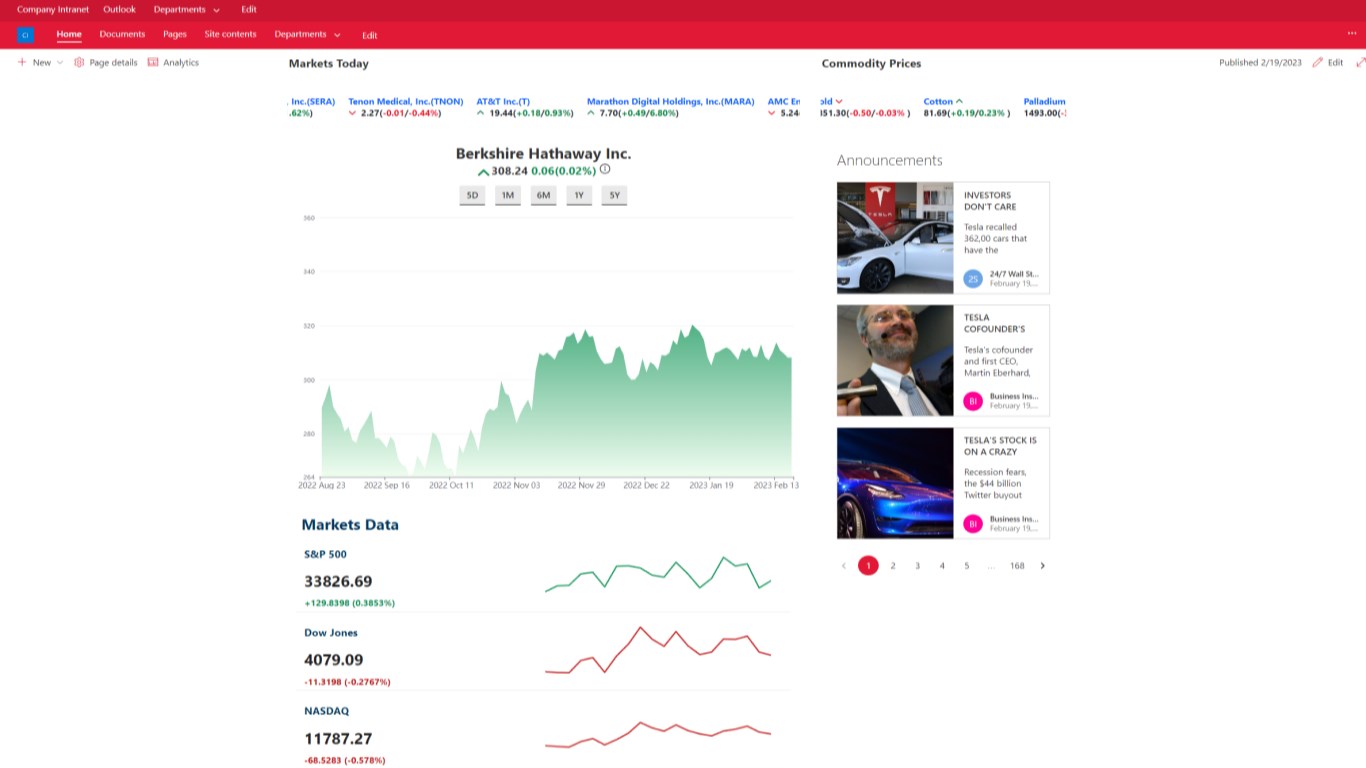This screenshot has width=1366, height=768.
Task: Open Tenon Medical, Inc.(TNON) ticker link
Action: (406, 102)
